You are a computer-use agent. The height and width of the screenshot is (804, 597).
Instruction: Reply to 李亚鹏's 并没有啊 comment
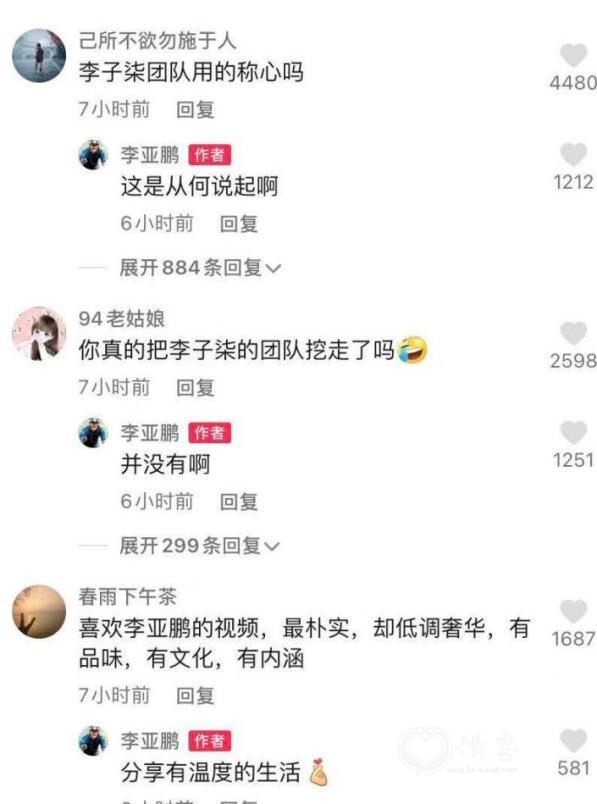(x=238, y=501)
